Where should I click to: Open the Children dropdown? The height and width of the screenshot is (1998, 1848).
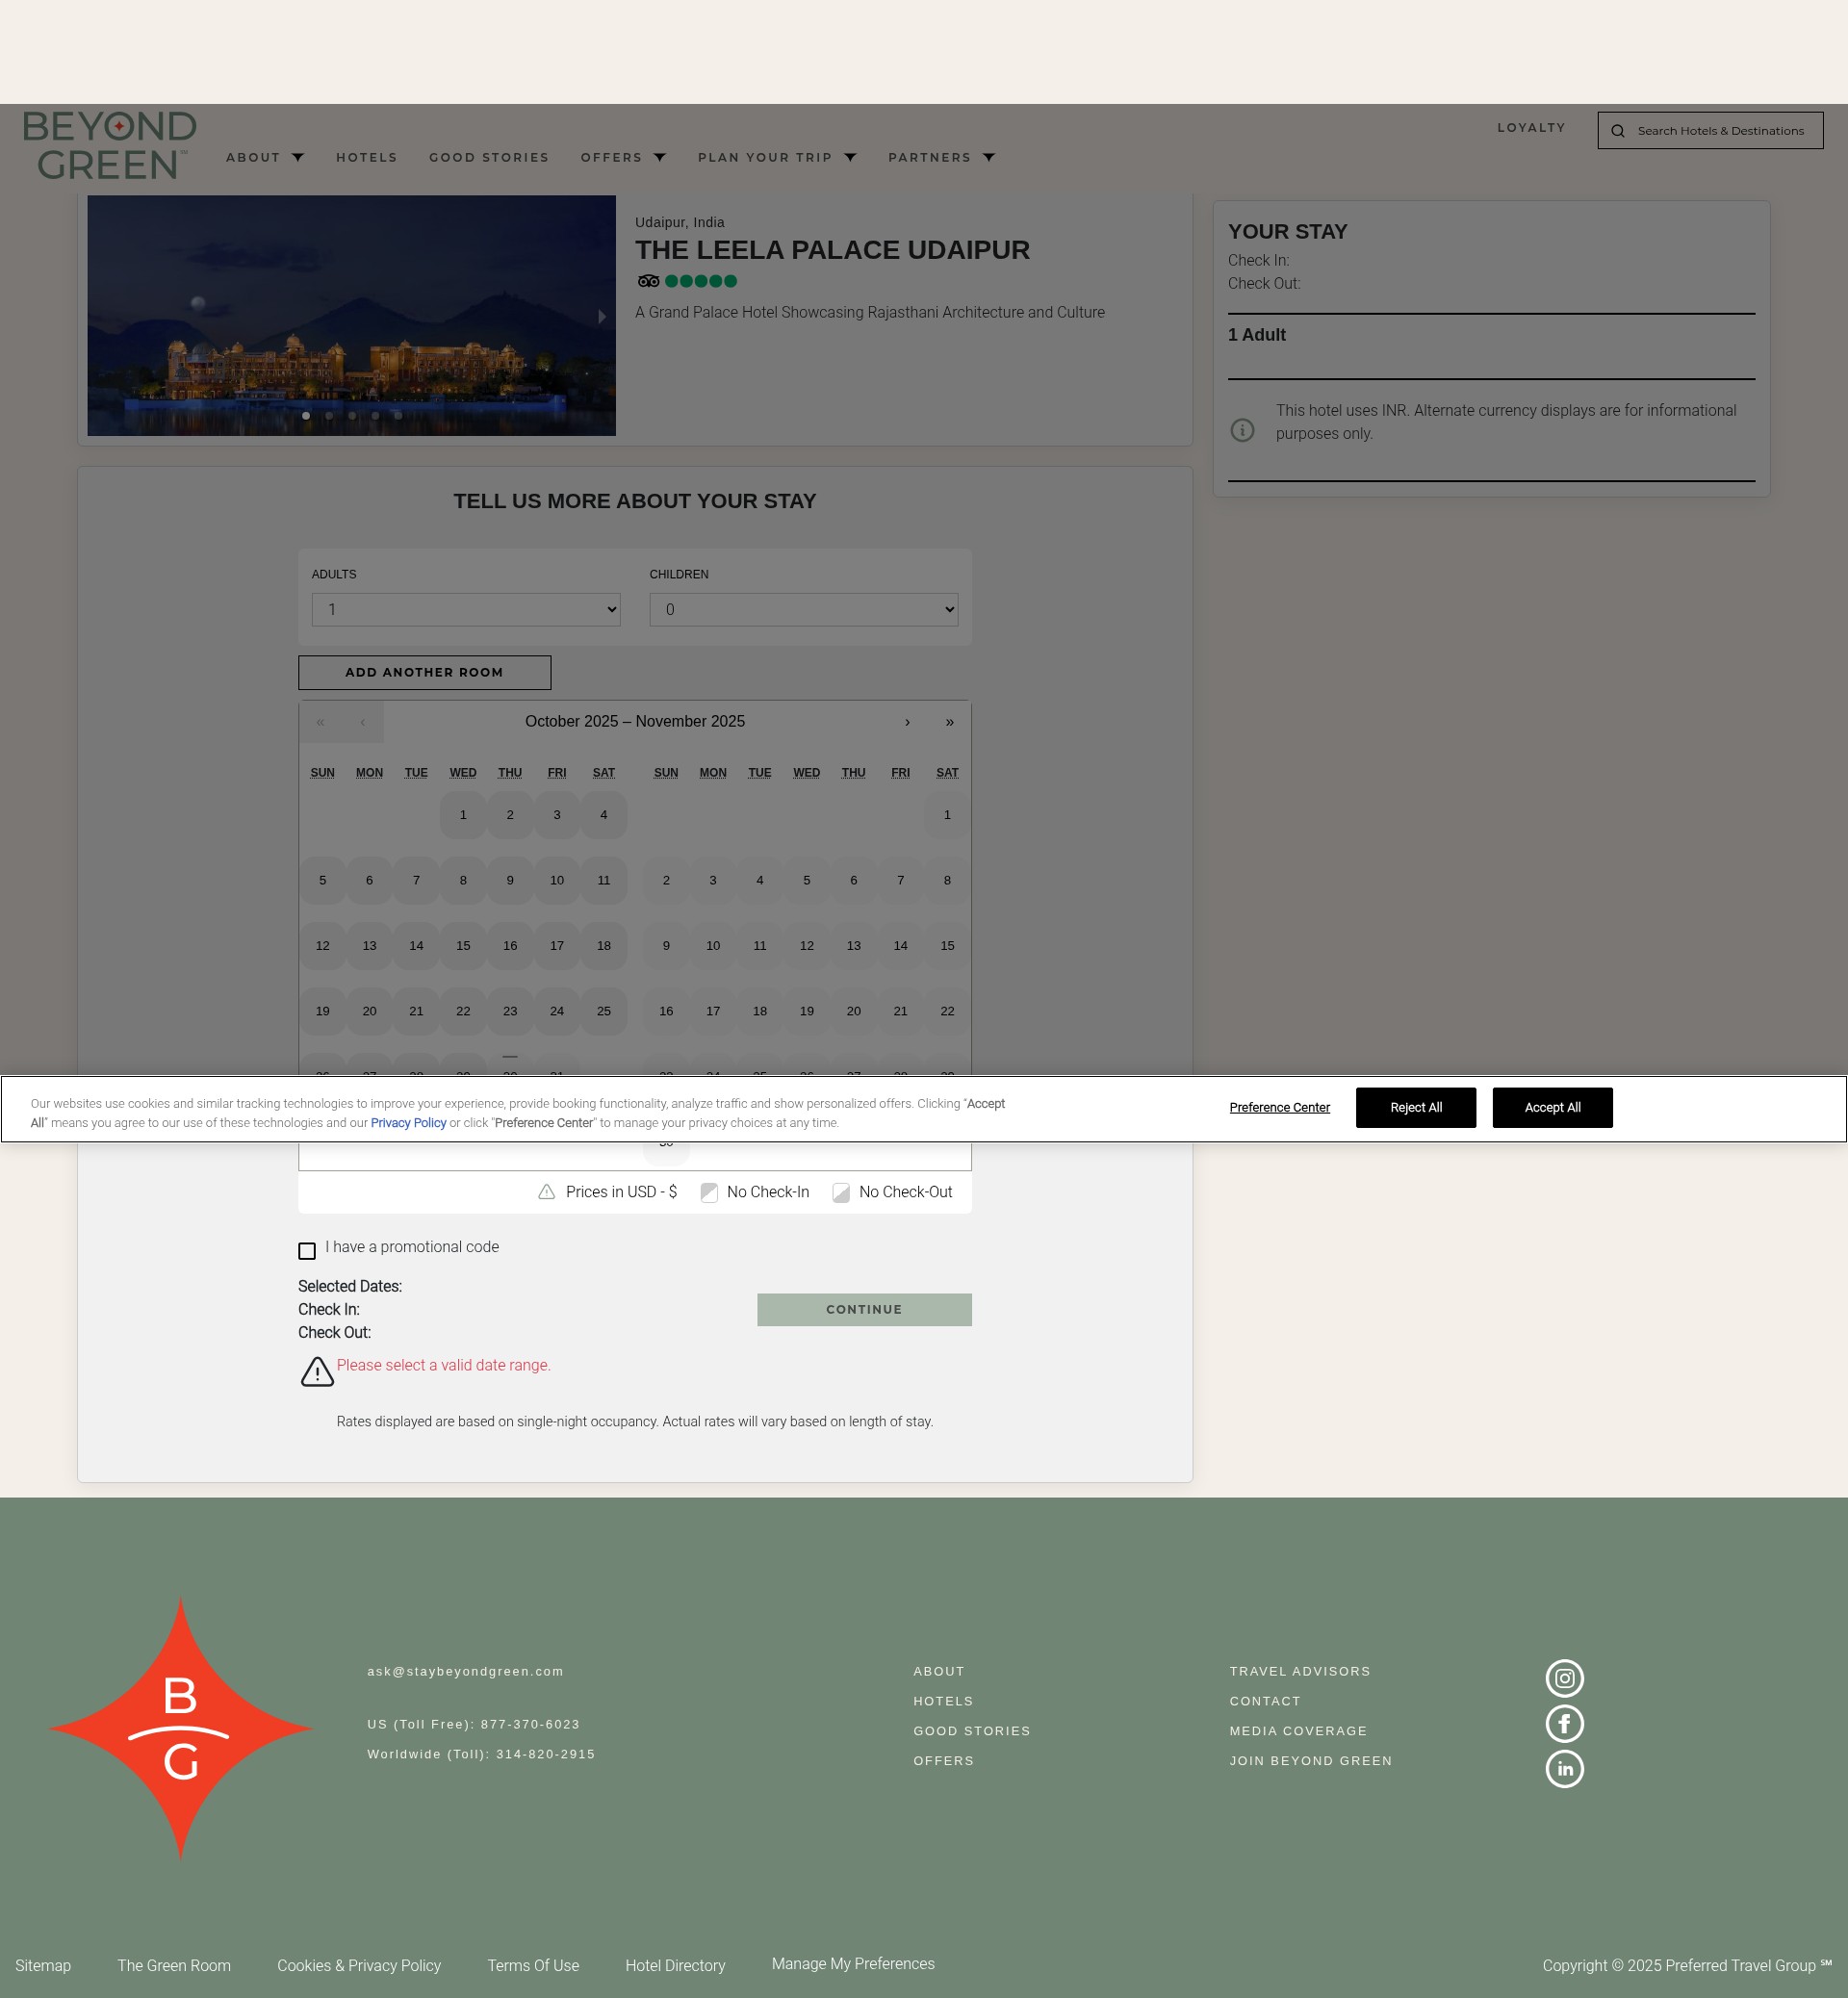(x=803, y=609)
